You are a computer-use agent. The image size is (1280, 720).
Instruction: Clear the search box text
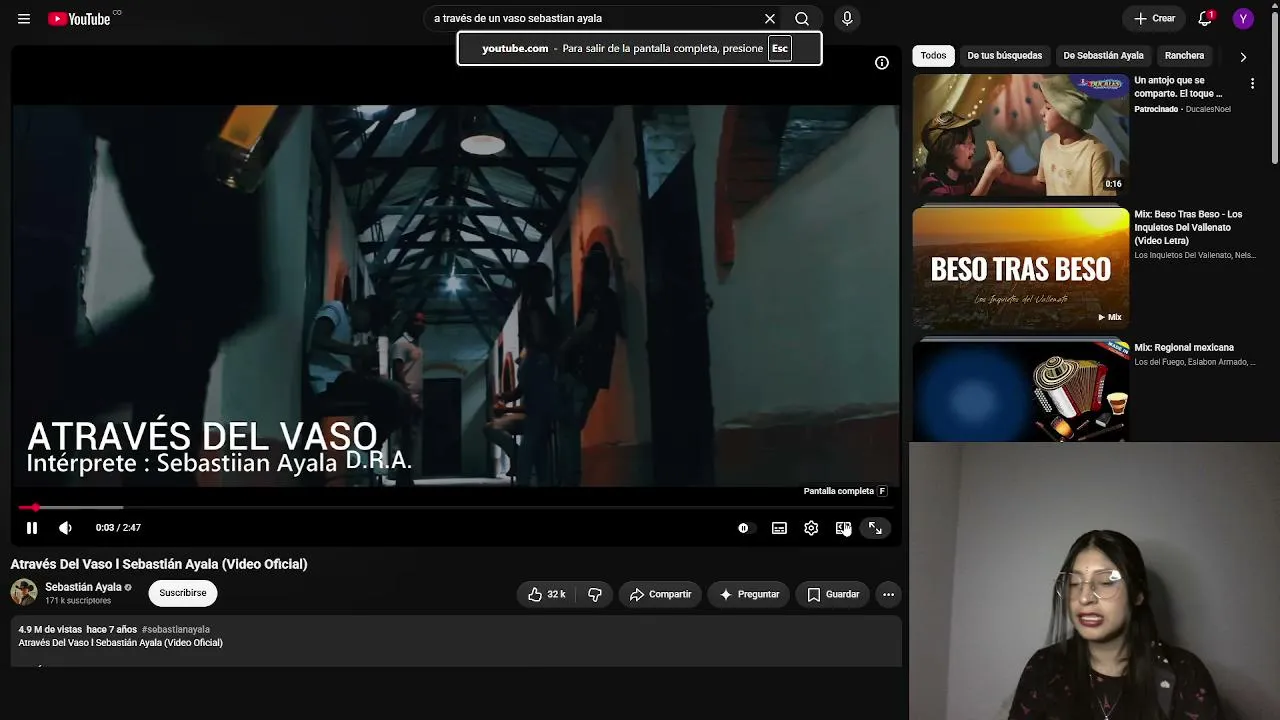770,19
